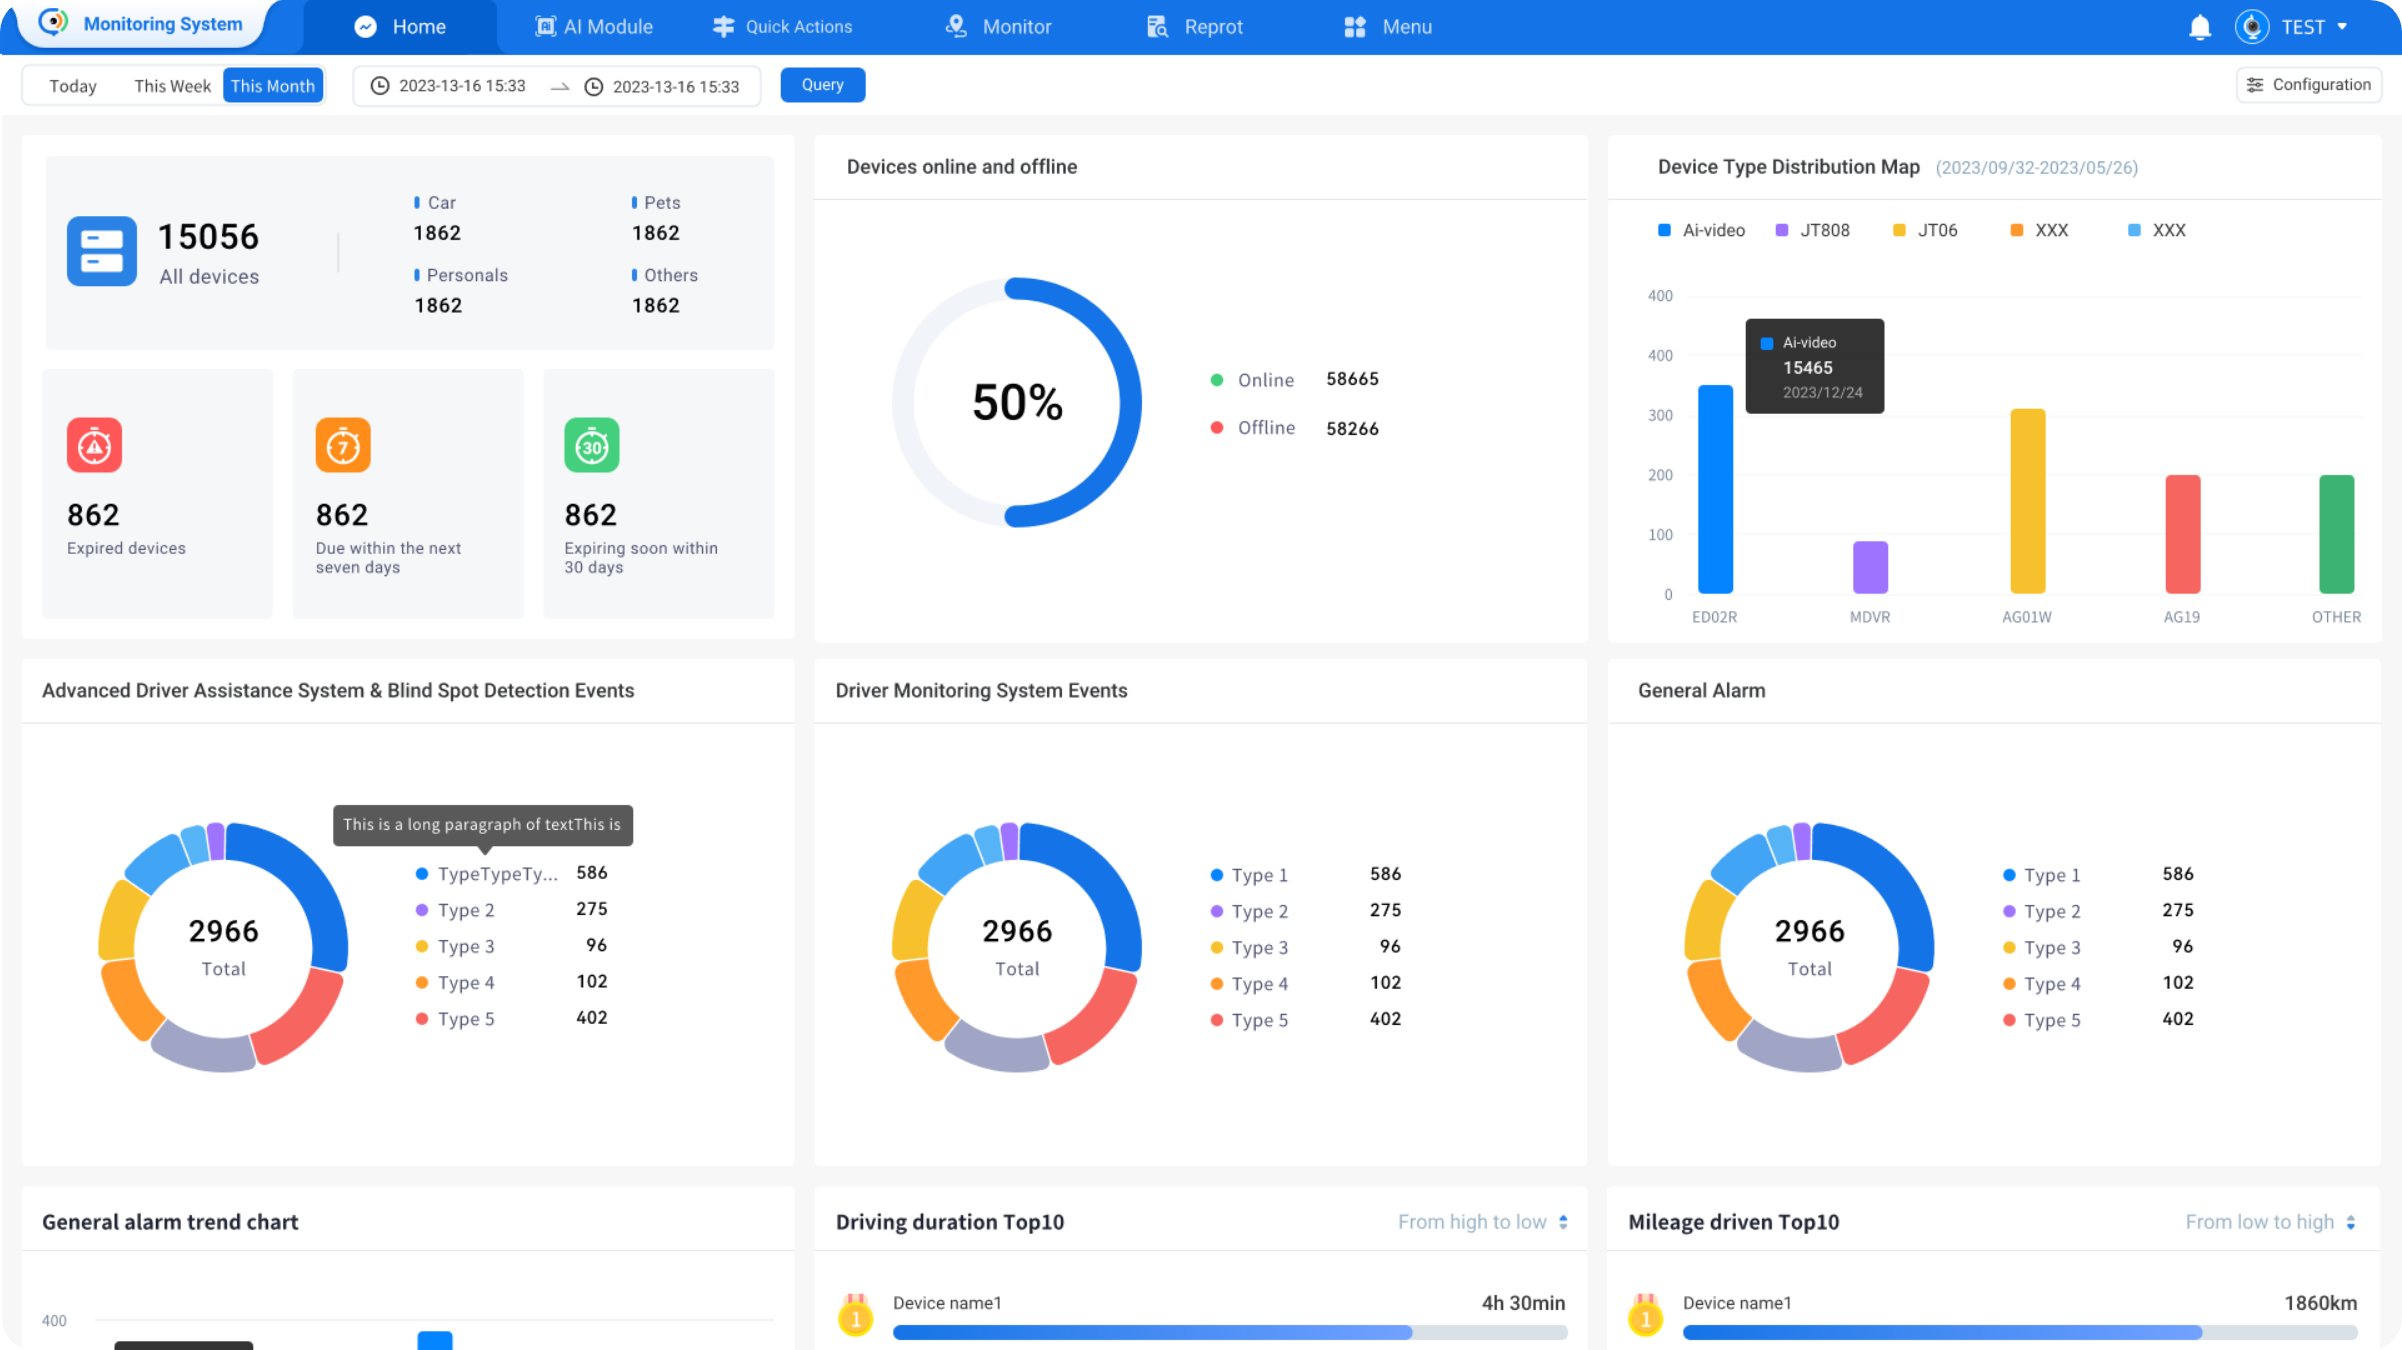
Task: Click the Menu grid icon
Action: coord(1355,26)
